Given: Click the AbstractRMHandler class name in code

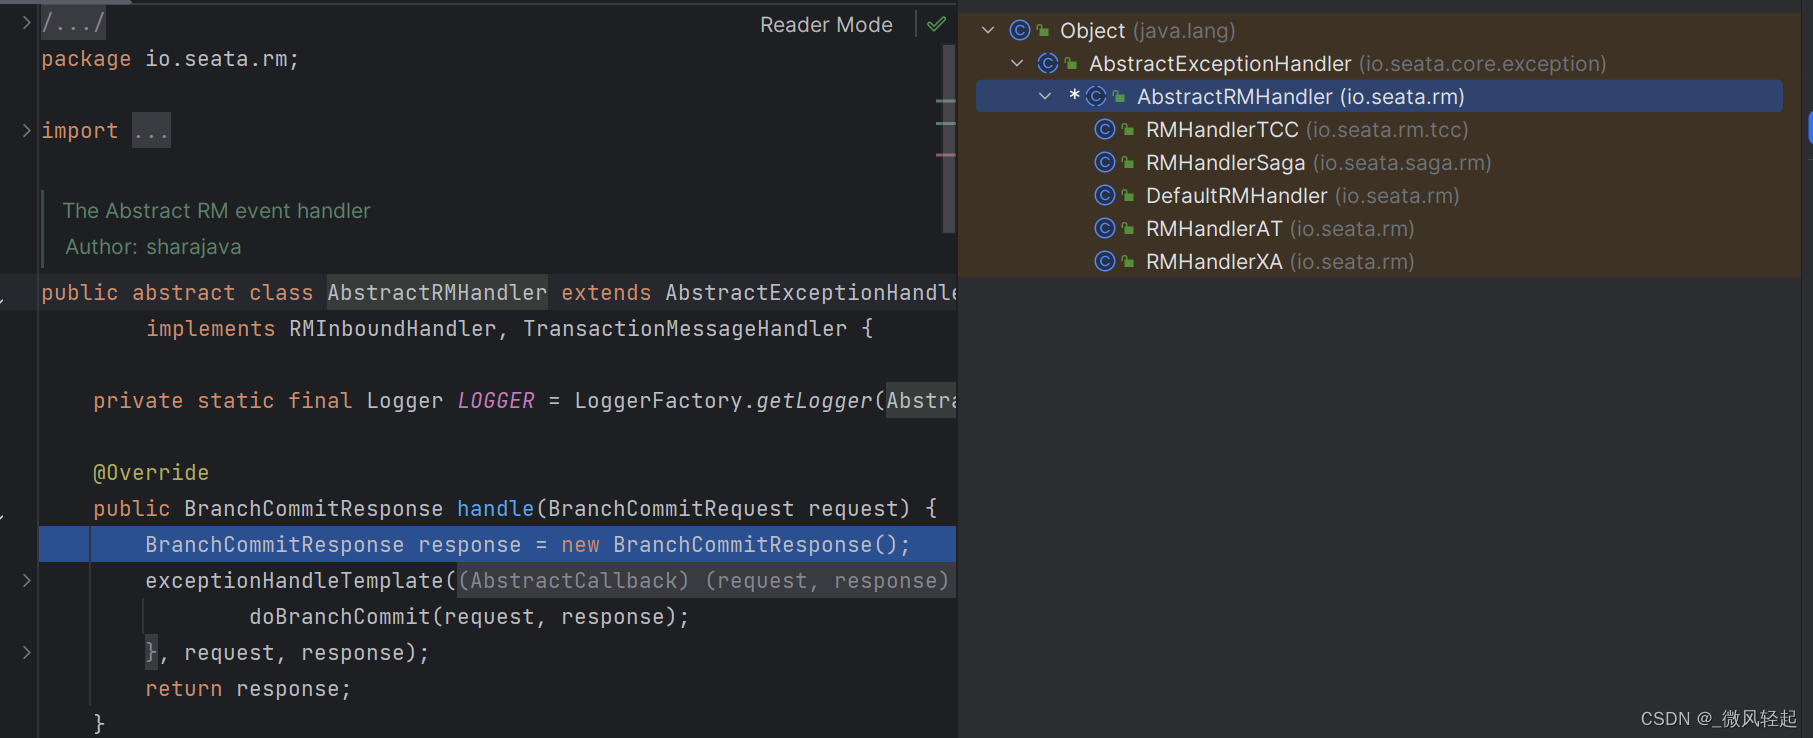Looking at the screenshot, I should click(x=437, y=293).
